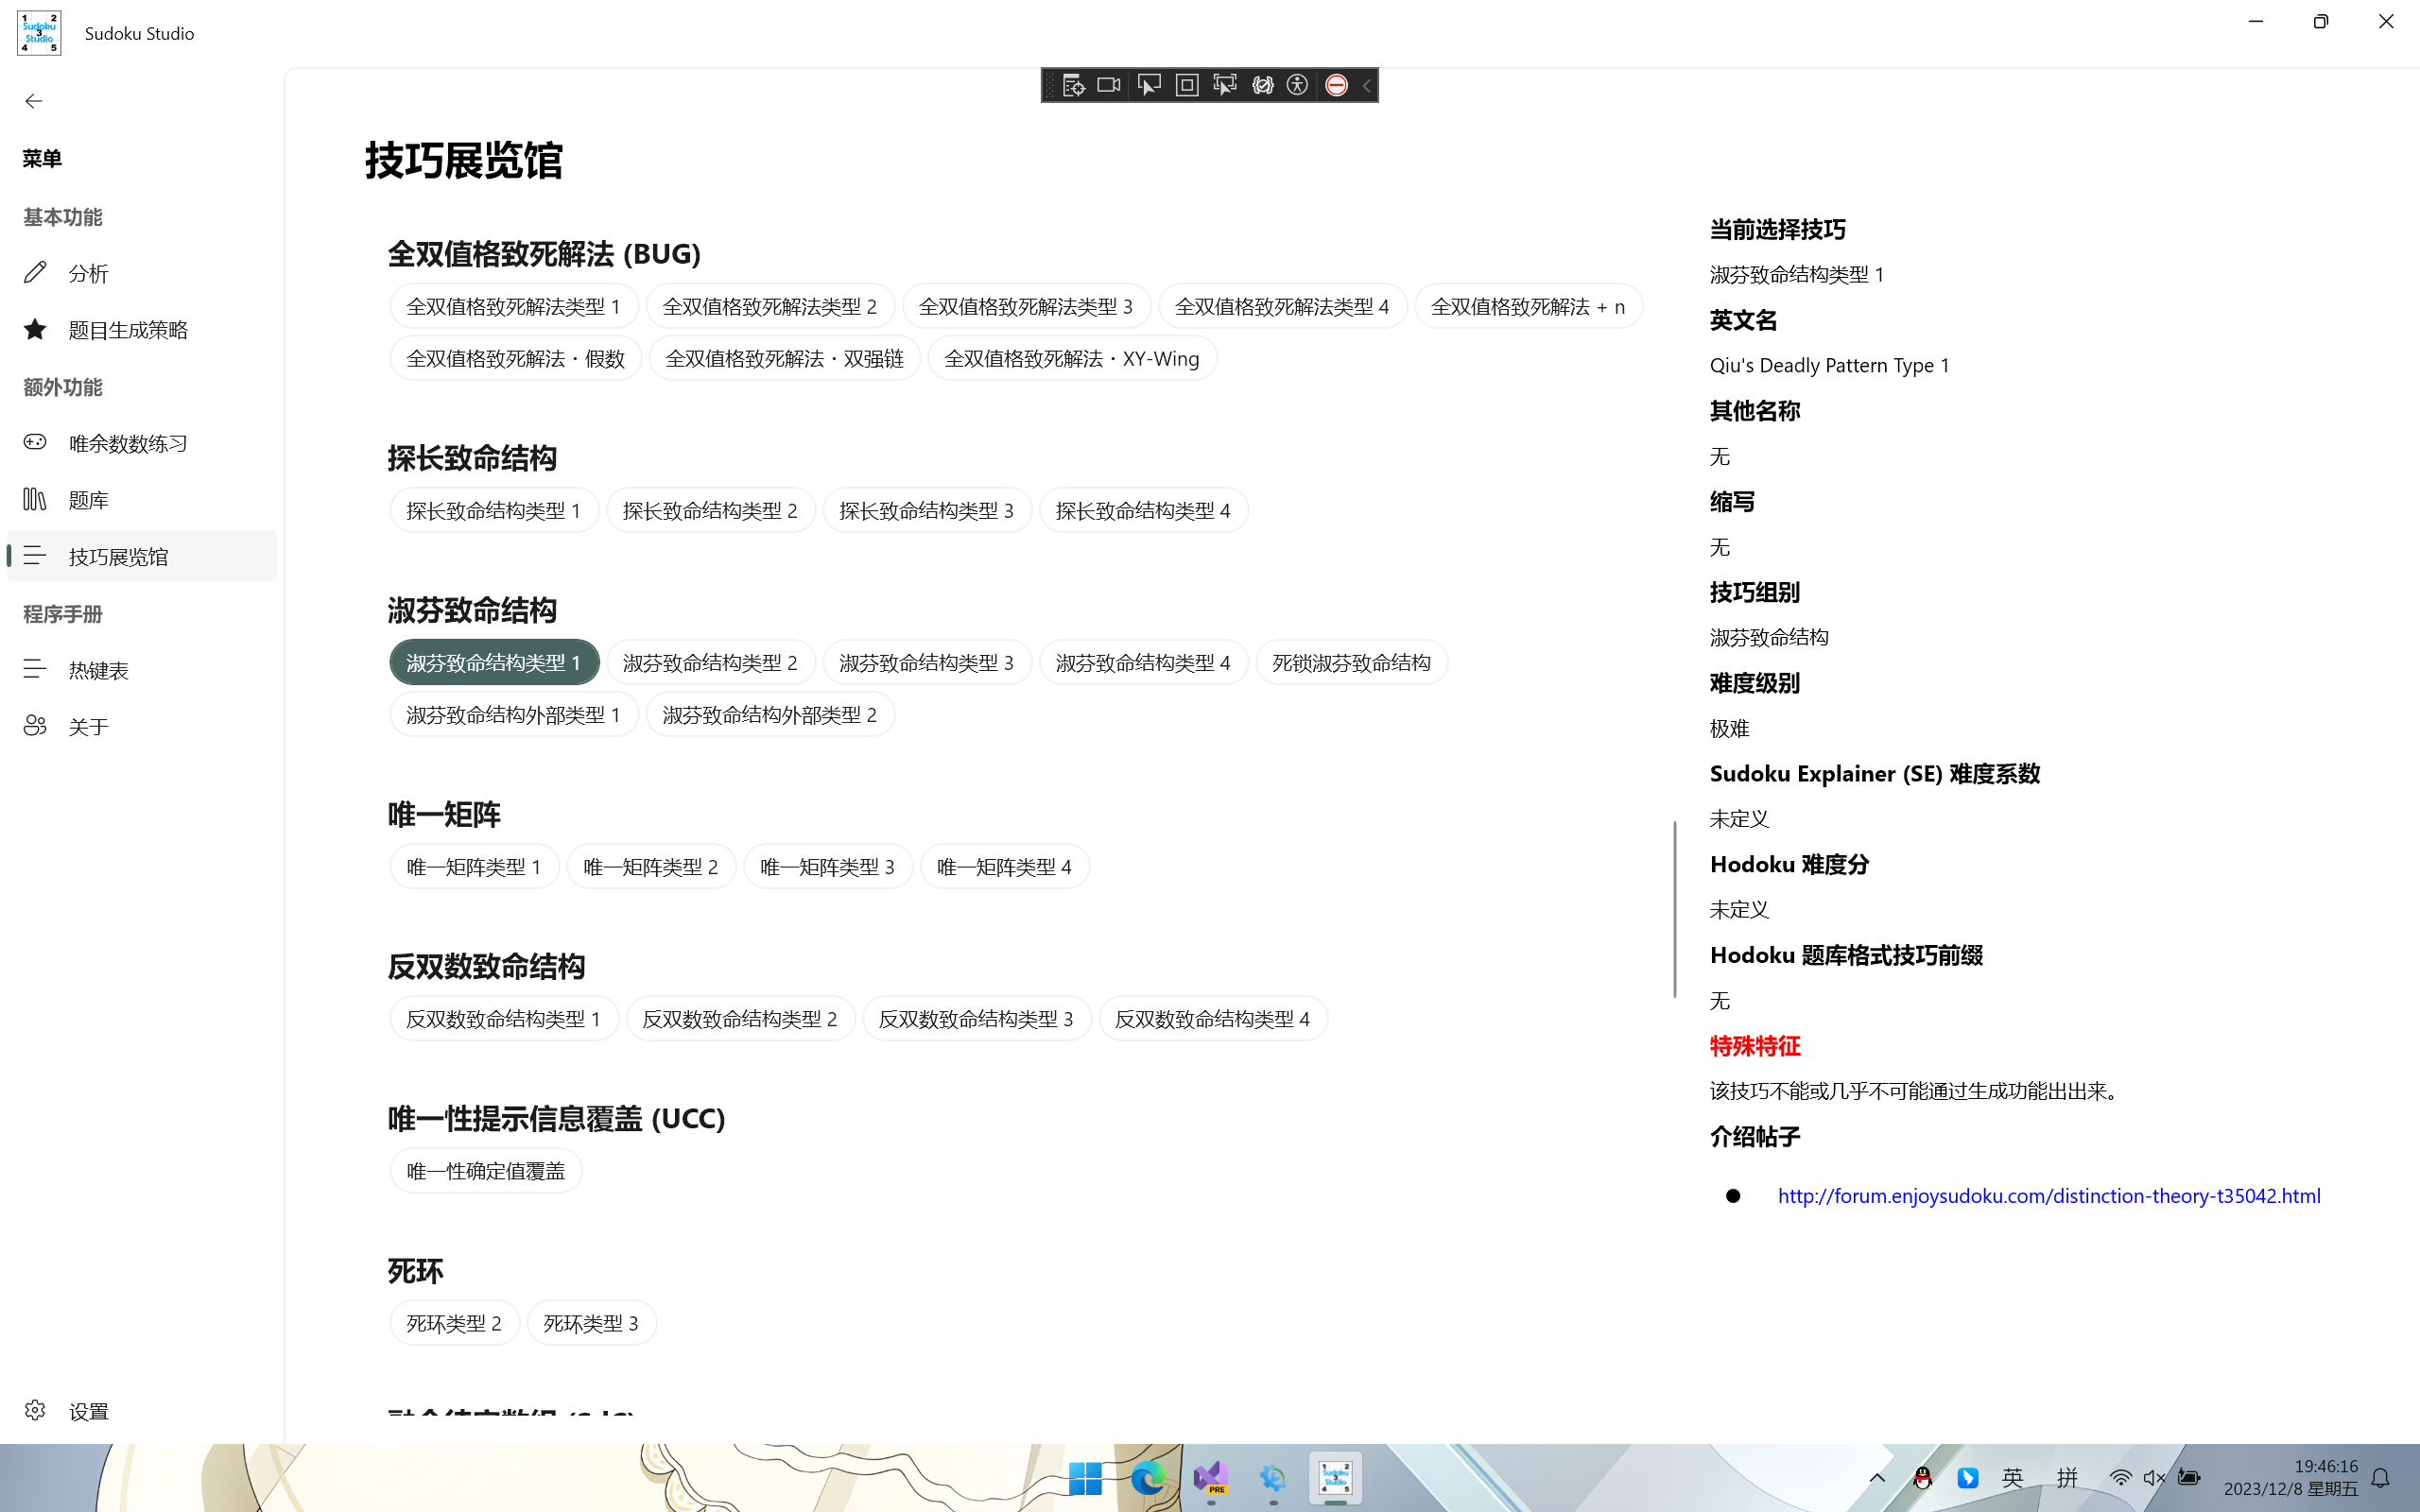The height and width of the screenshot is (1512, 2420).
Task: Toggle Display Layout Adorners square icon
Action: coord(1187,85)
